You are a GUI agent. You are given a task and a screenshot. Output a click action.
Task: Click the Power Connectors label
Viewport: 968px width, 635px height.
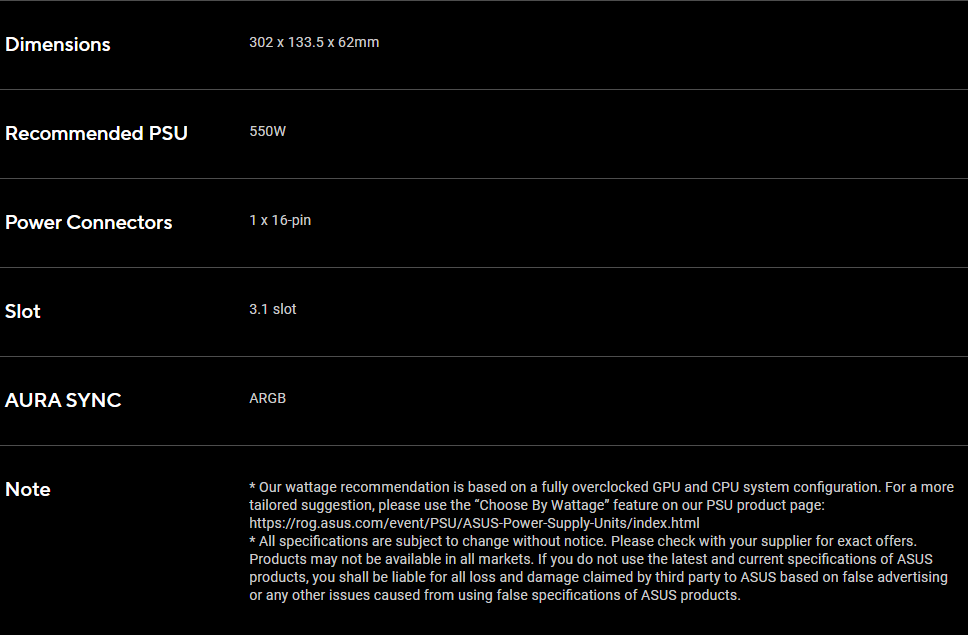pos(88,222)
